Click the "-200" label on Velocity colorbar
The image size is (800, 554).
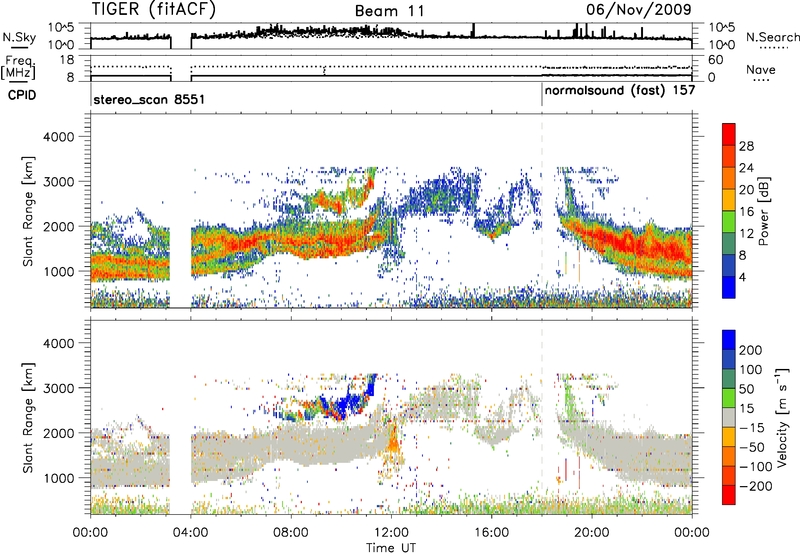(756, 486)
